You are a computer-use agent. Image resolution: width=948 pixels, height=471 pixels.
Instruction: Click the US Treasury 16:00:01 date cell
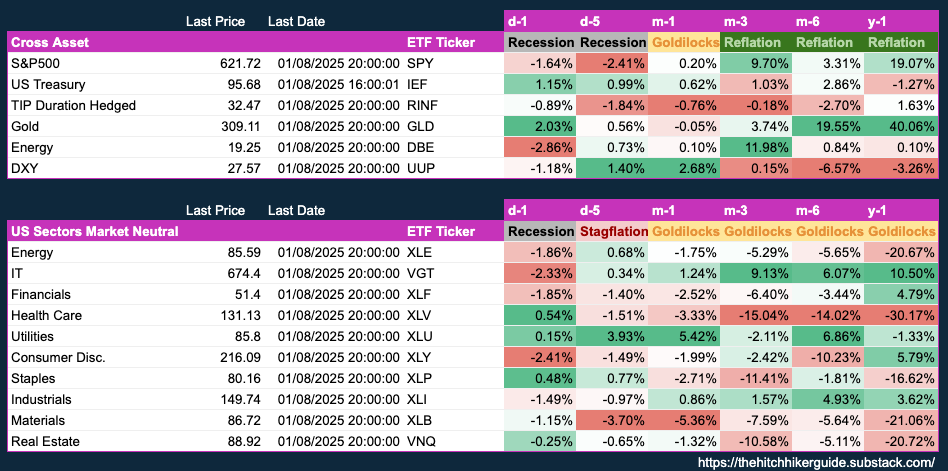(340, 84)
